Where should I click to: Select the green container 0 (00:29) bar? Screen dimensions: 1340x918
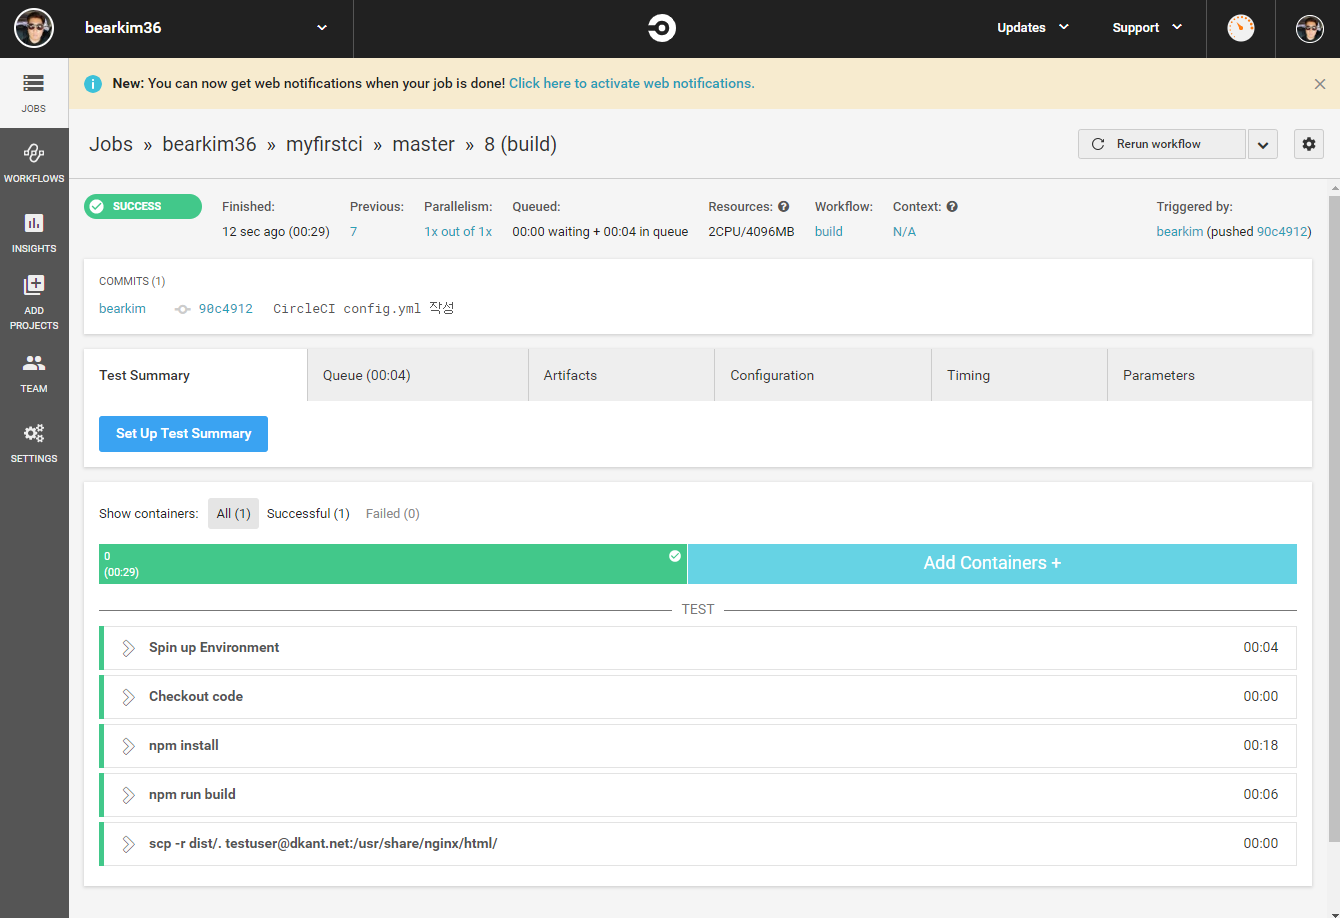coord(393,564)
